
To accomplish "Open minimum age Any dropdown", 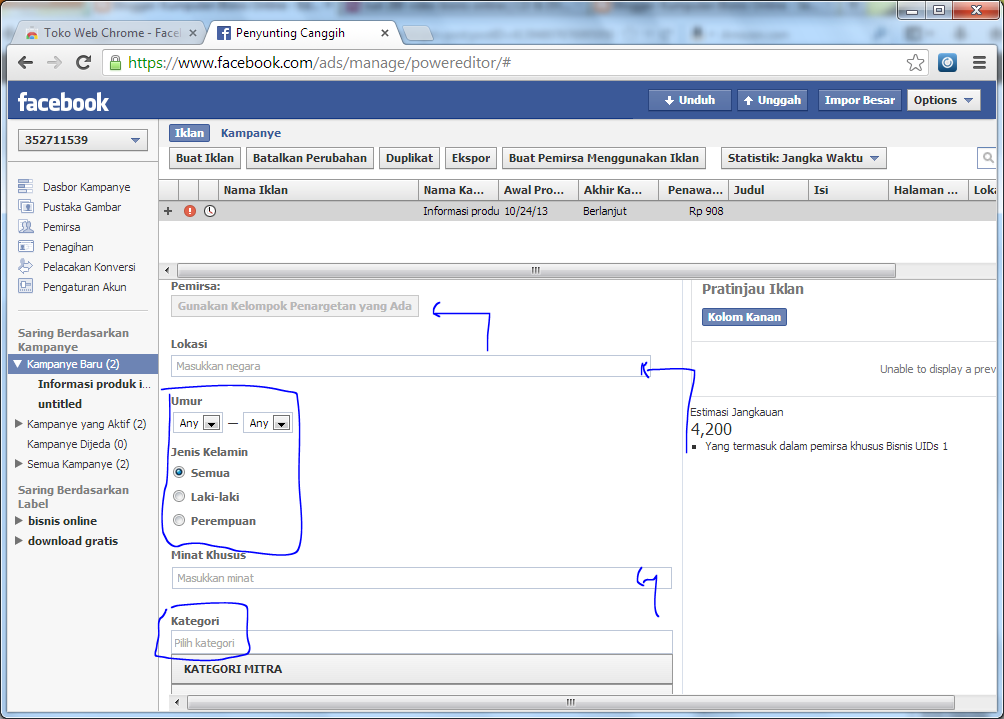I will [198, 423].
